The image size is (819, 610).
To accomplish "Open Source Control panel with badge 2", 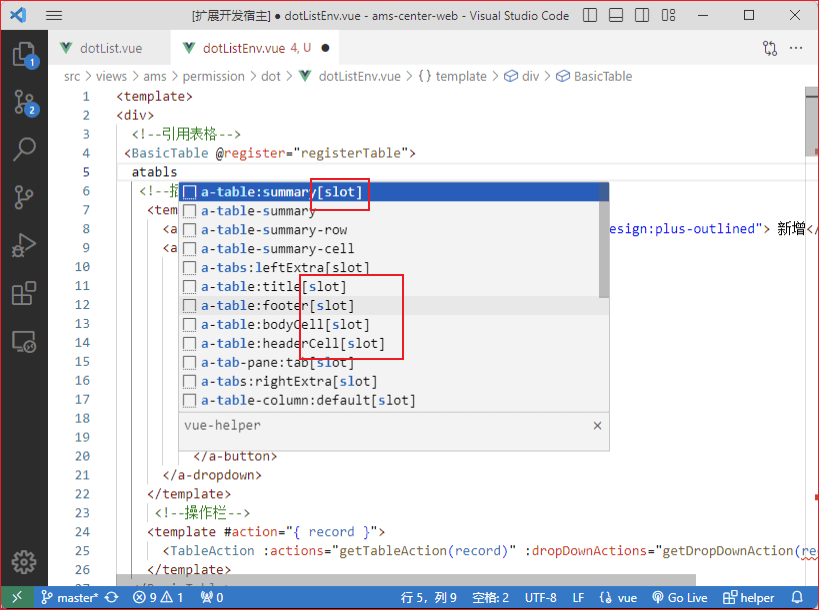I will (x=23, y=101).
